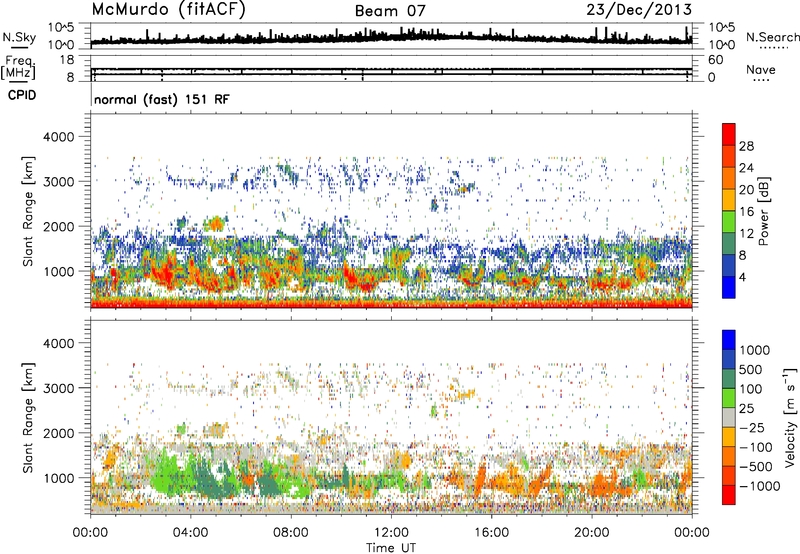Click the N.Sky axis label
Screen dimensions: 800x554
[x=19, y=37]
